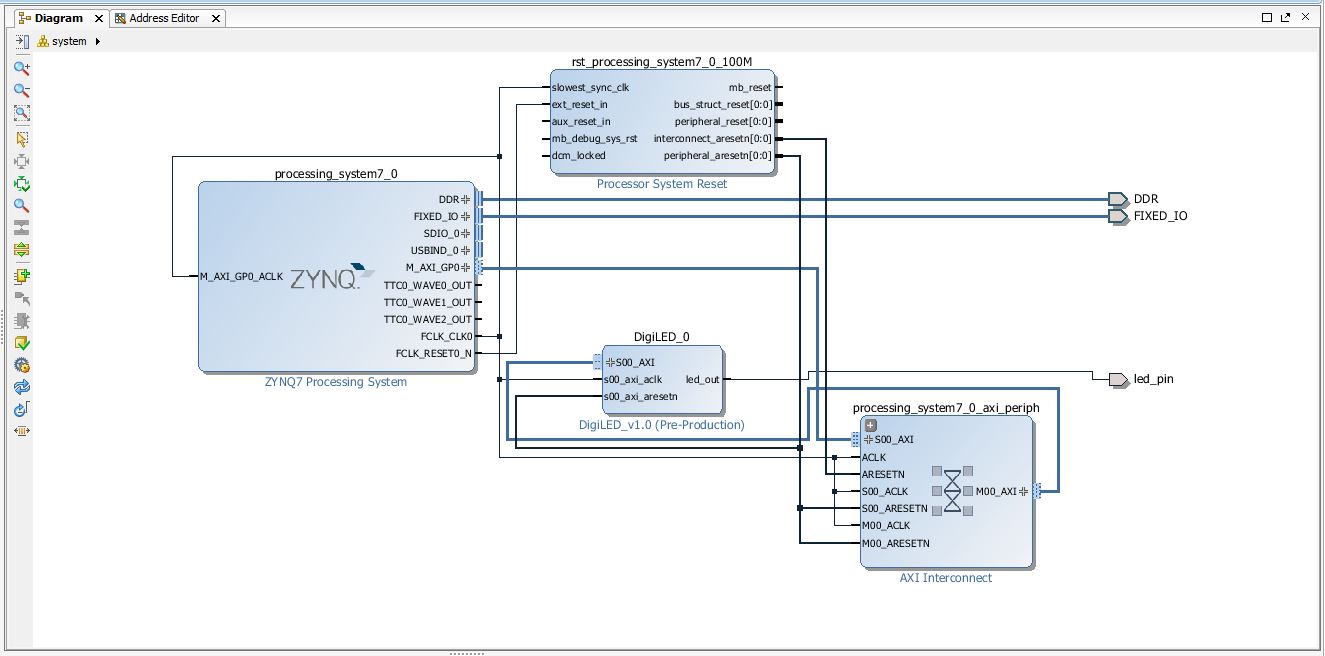Click the Add IP icon with green plus
1325x656 pixels.
pos(21,276)
